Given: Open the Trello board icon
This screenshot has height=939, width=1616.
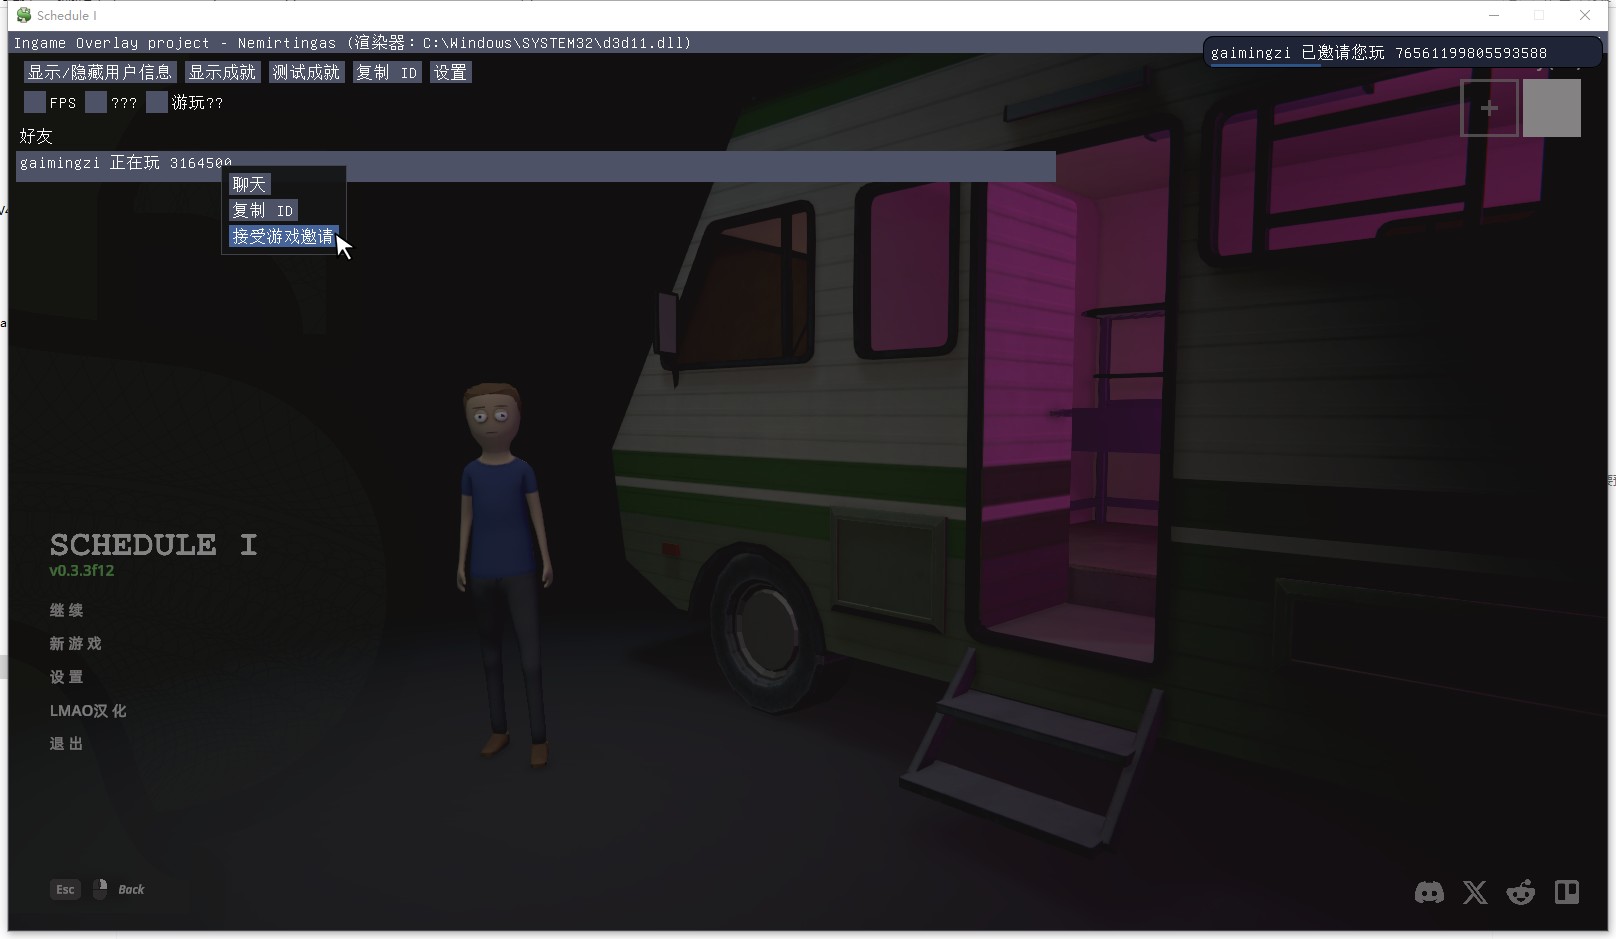Looking at the screenshot, I should [1567, 892].
